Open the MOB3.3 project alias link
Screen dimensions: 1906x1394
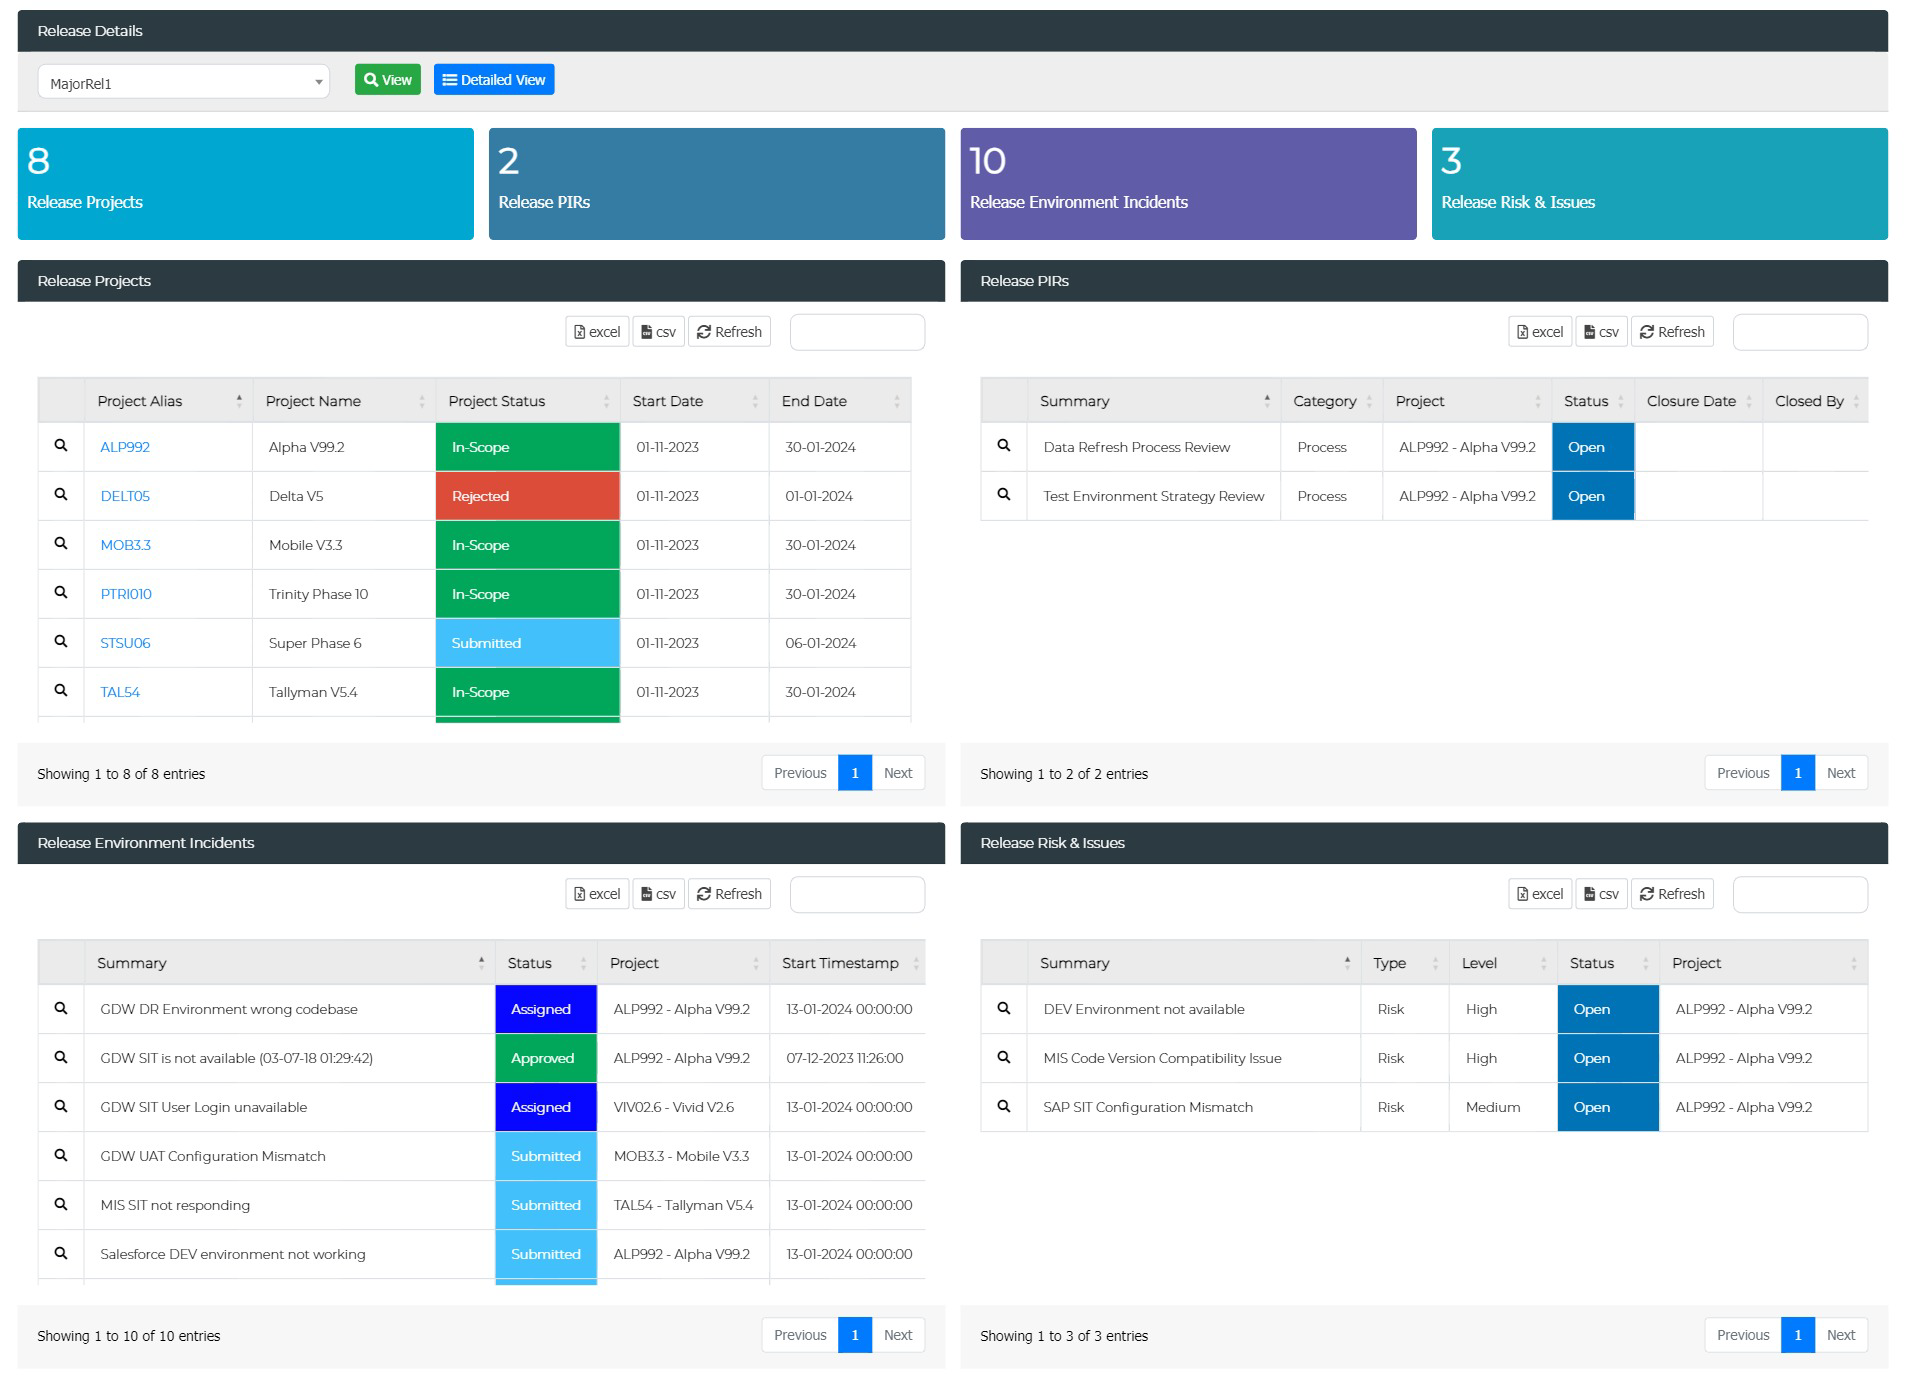tap(126, 545)
